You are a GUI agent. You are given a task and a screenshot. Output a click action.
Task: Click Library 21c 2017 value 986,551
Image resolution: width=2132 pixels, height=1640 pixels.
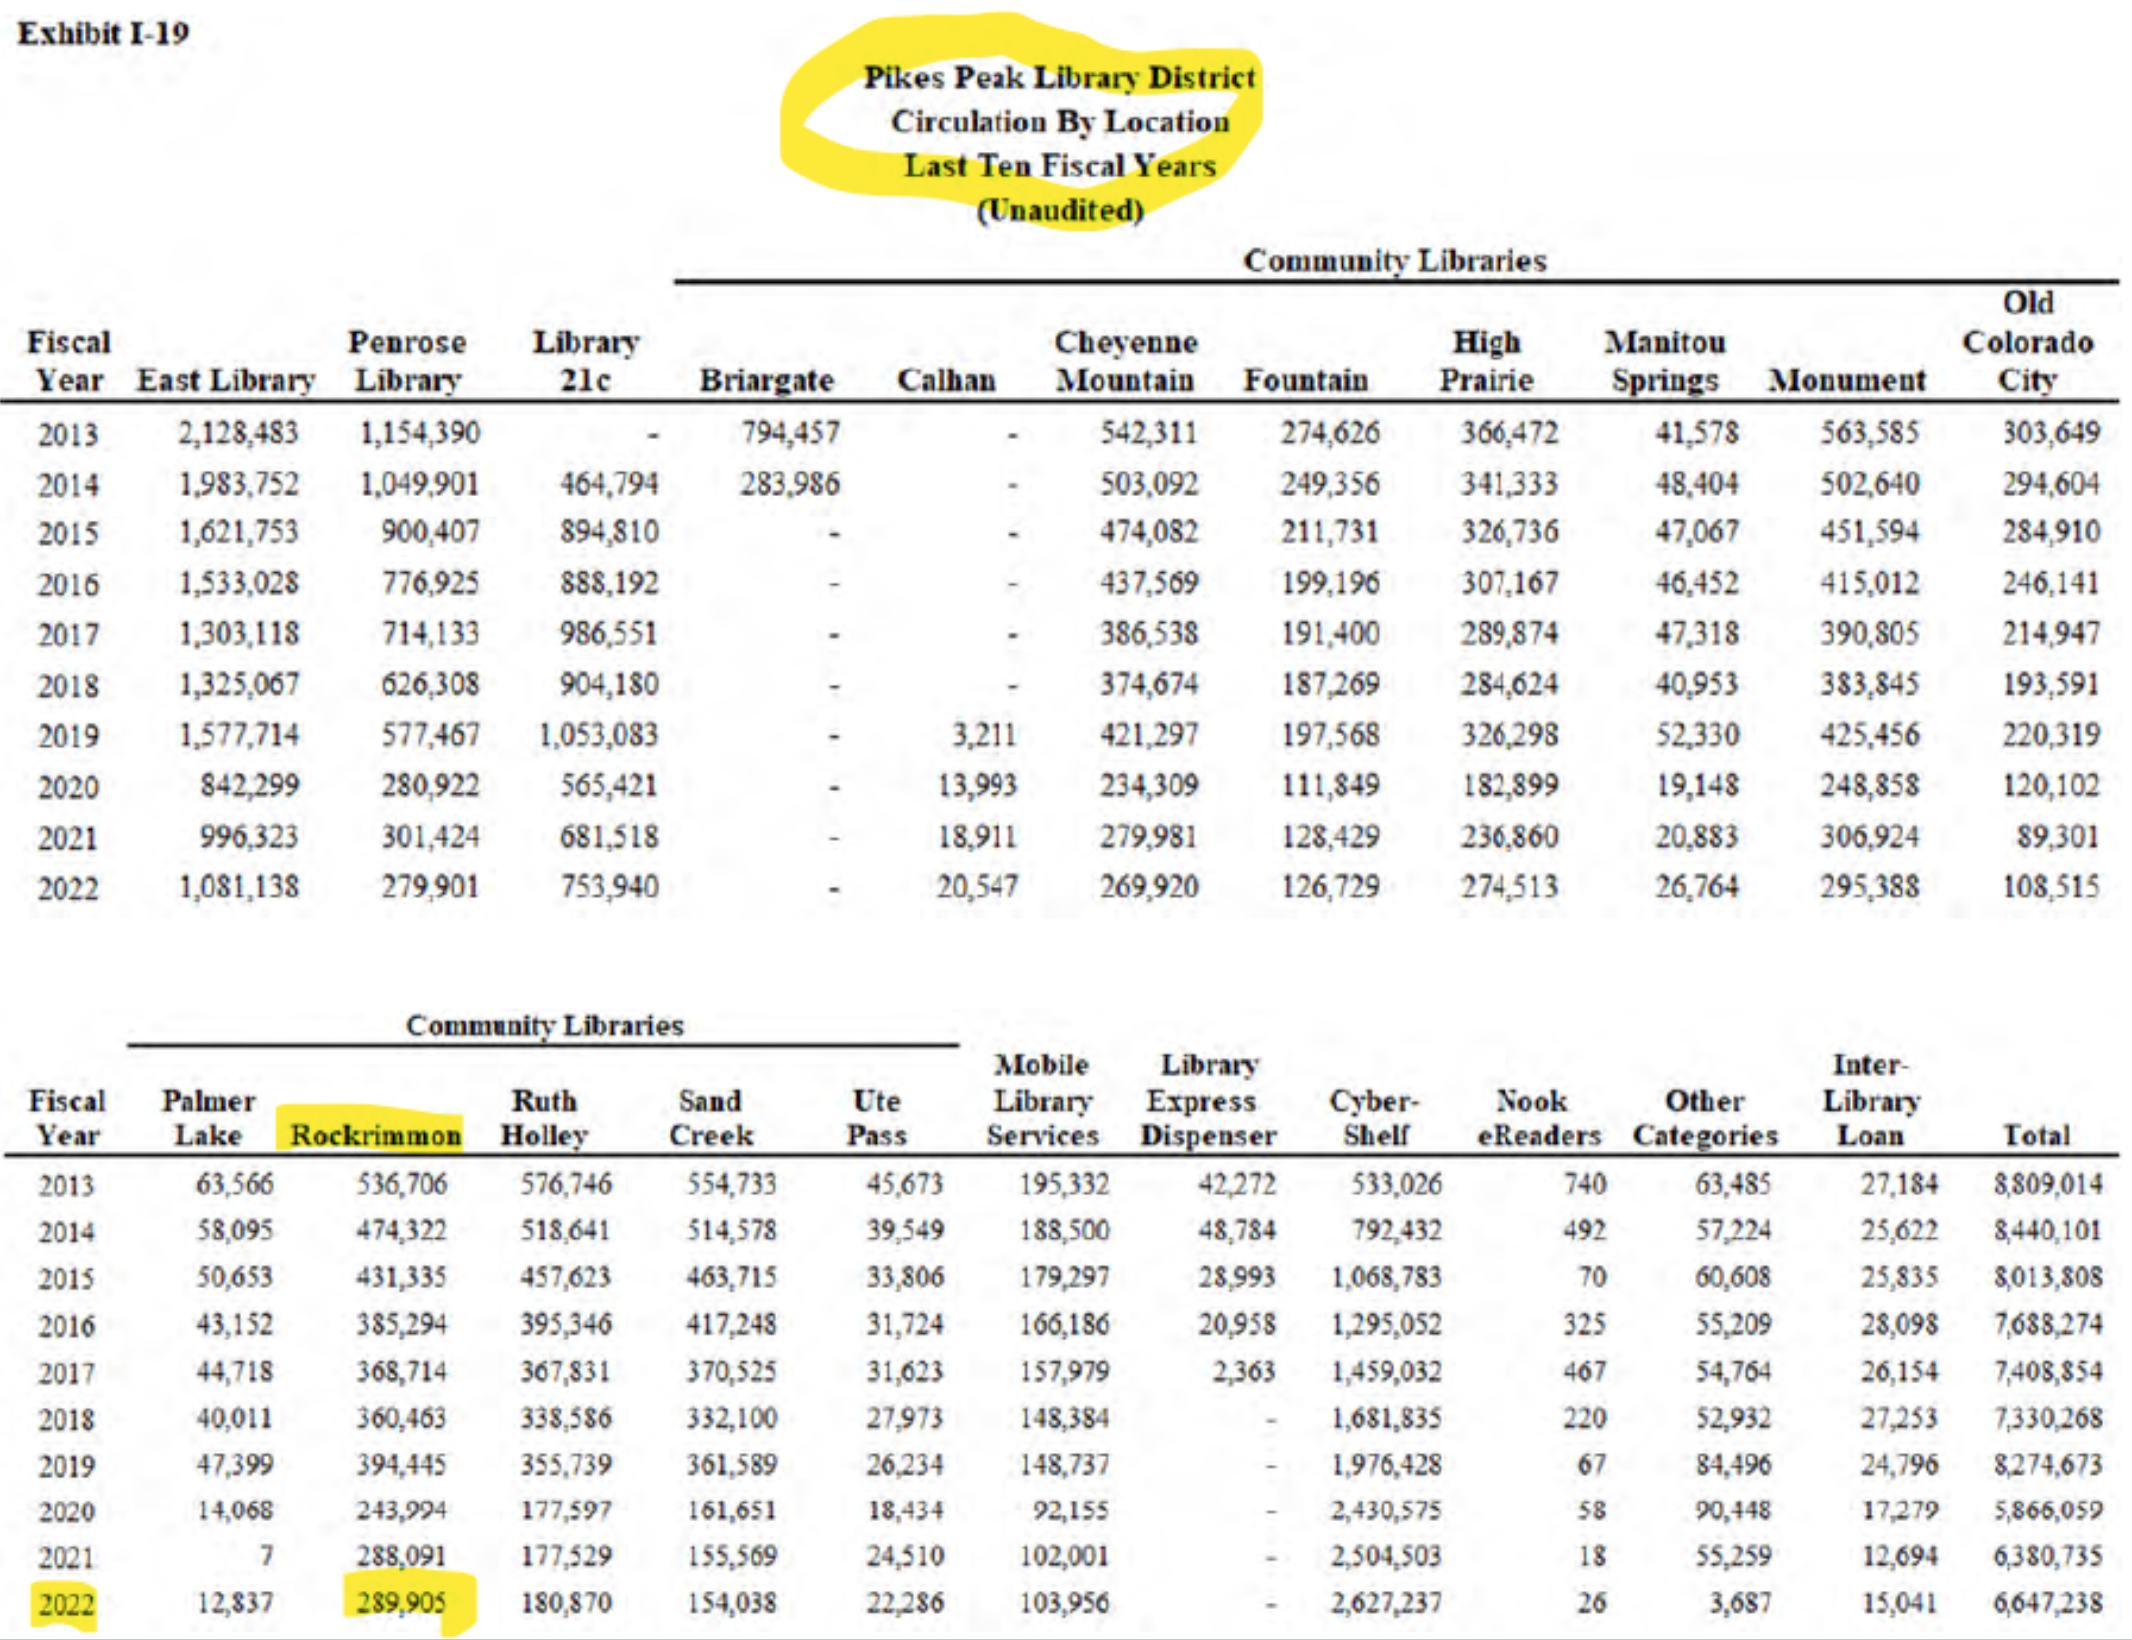point(609,633)
